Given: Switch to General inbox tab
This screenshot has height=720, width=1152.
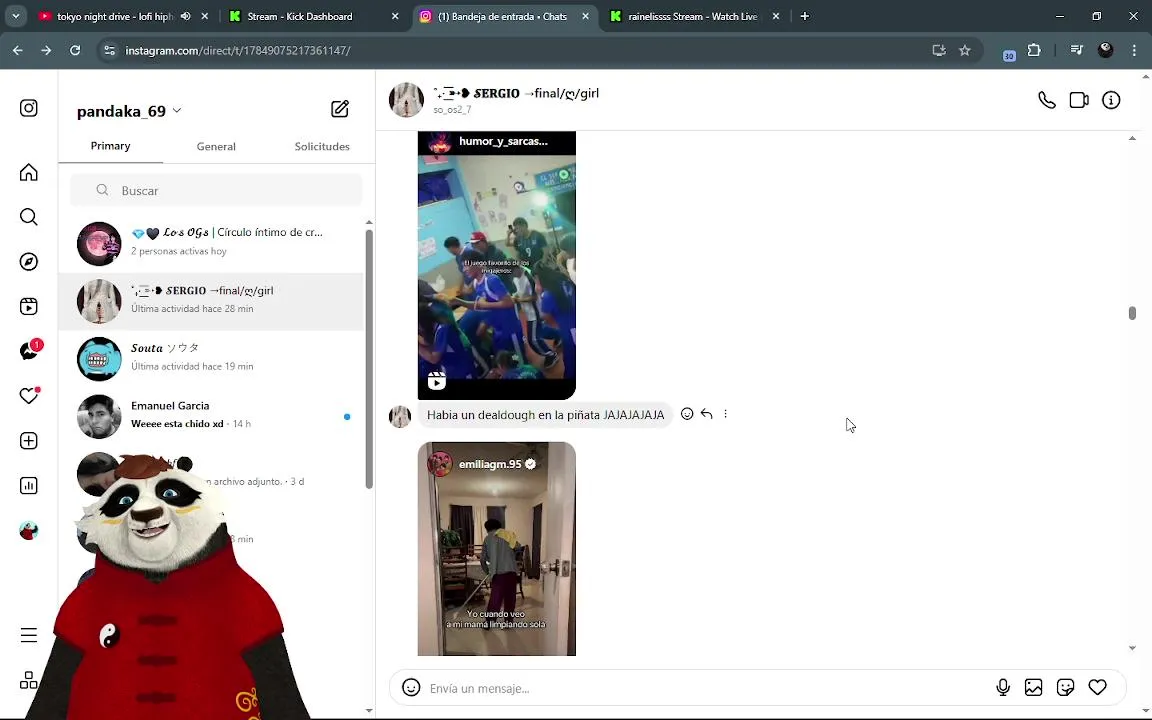Looking at the screenshot, I should click(x=216, y=146).
